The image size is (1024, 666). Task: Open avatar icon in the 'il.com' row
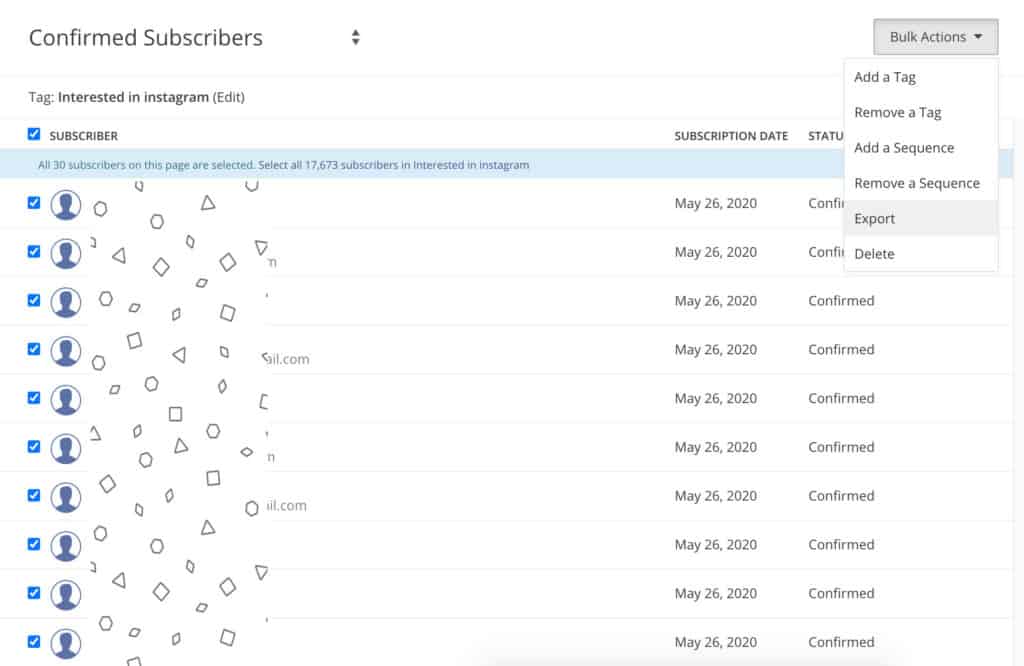tap(66, 498)
